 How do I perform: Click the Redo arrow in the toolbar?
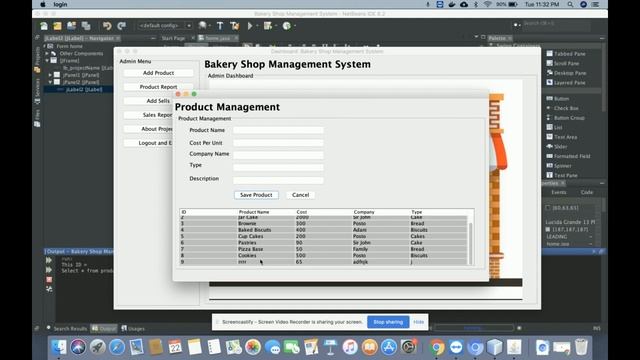[121, 26]
